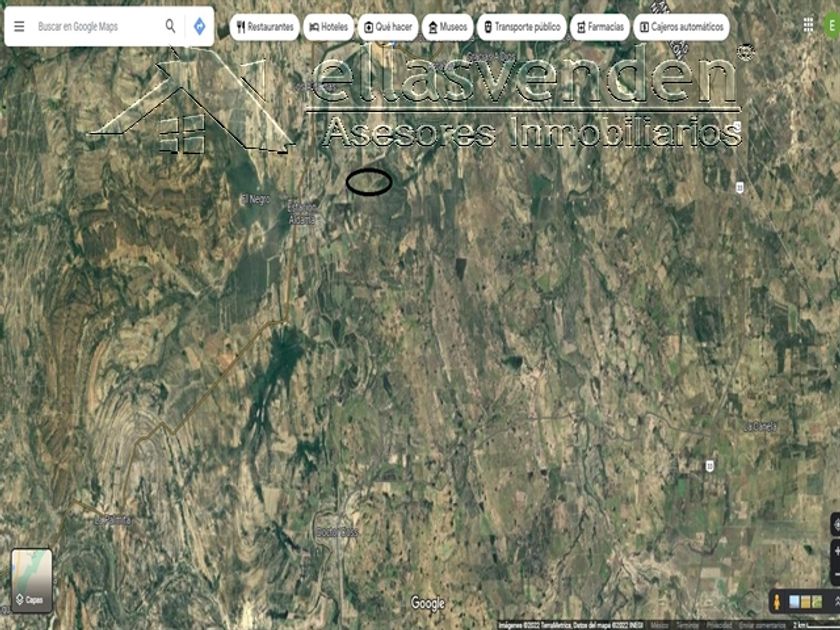The image size is (840, 630).
Task: Select the Street View pegman
Action: (777, 602)
